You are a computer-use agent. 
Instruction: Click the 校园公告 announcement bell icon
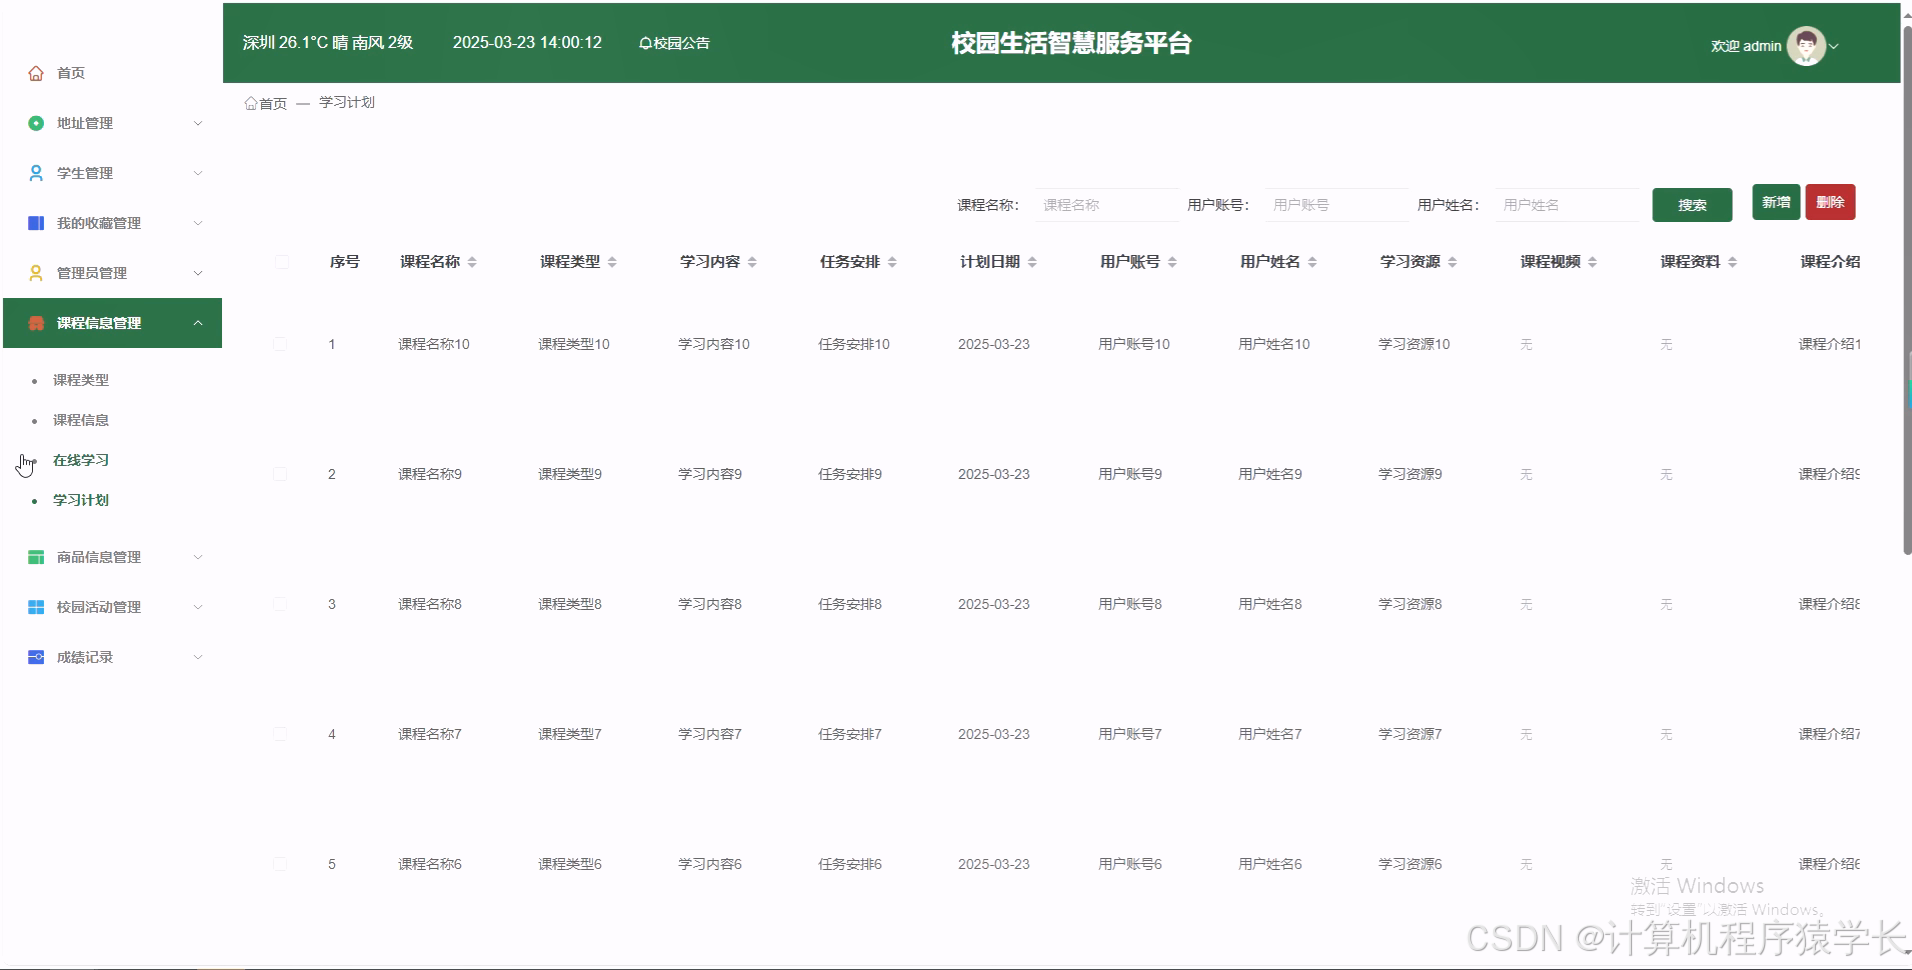pos(646,42)
